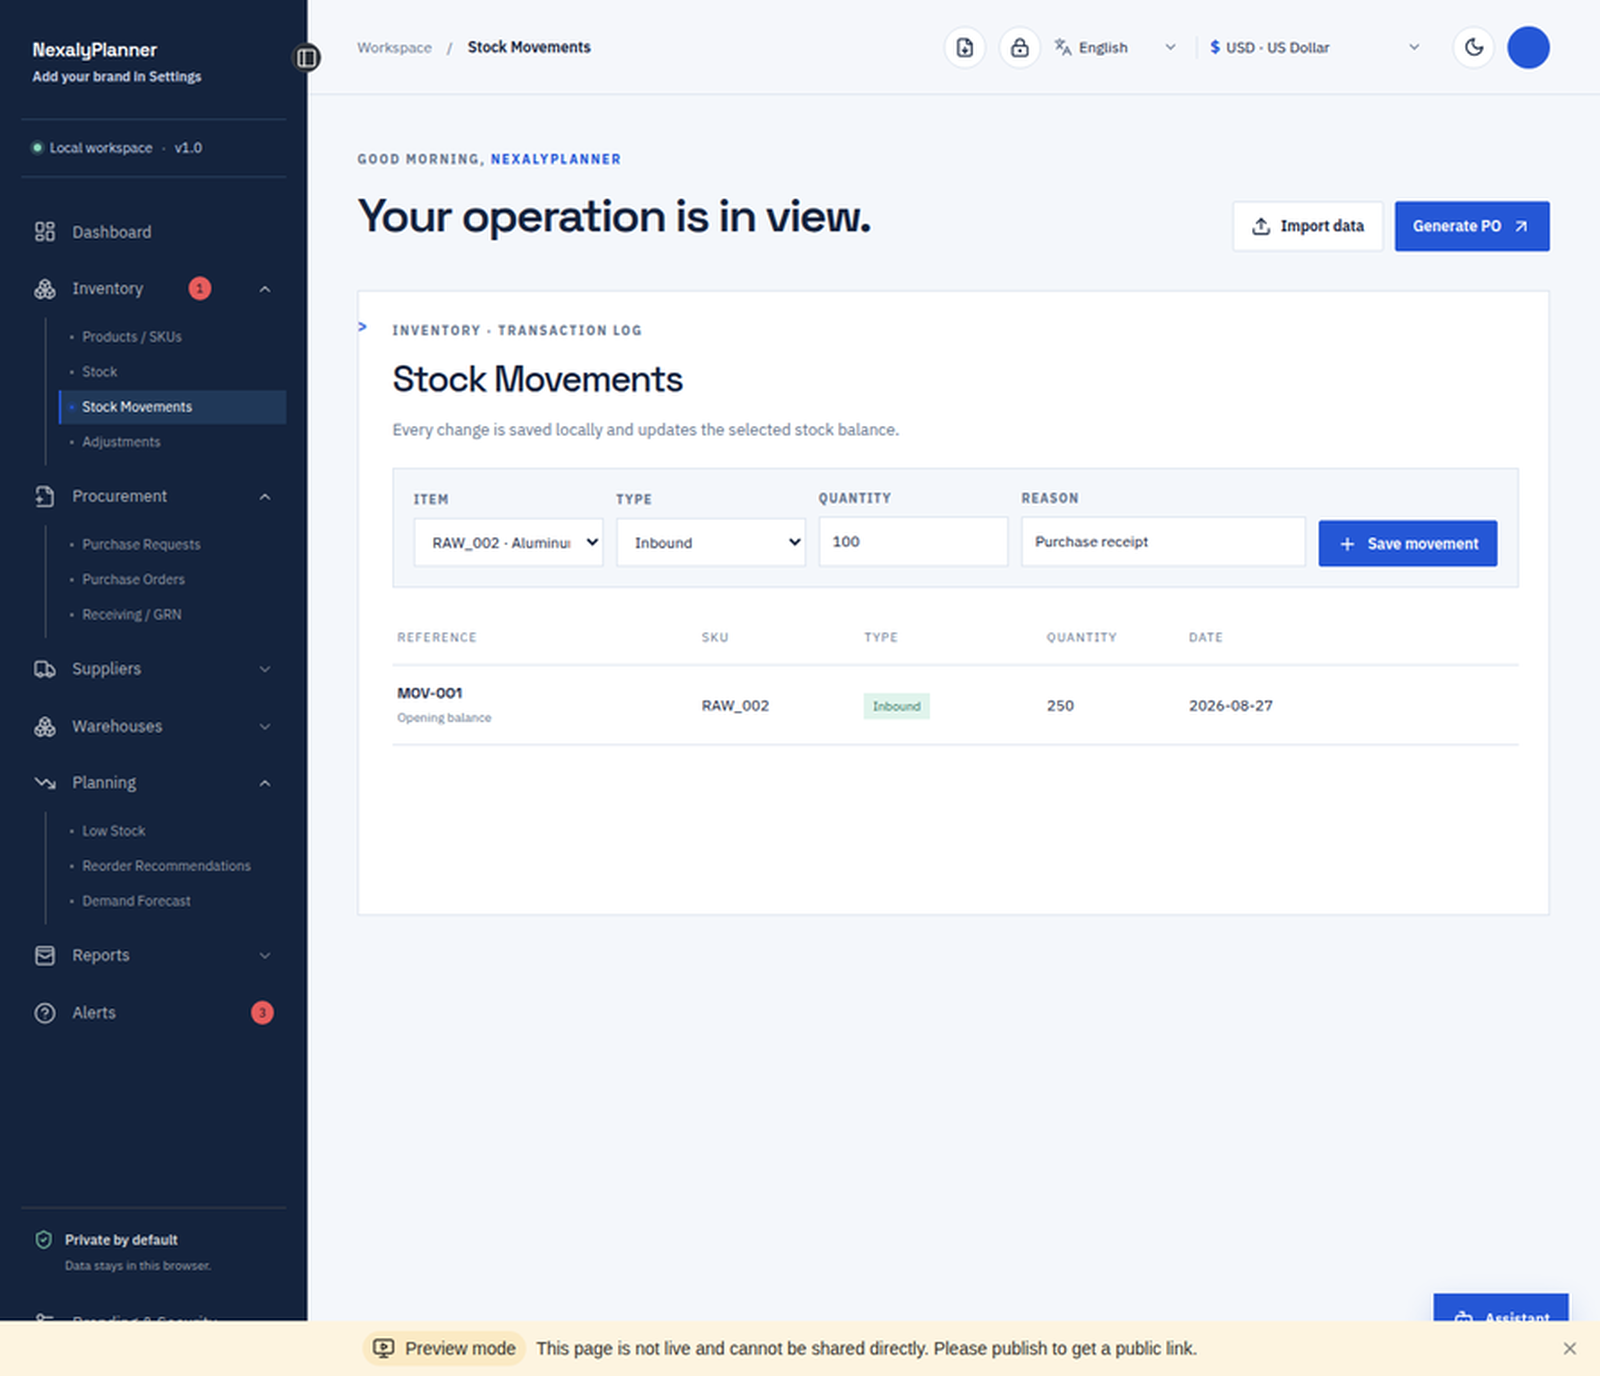Image resolution: width=1600 pixels, height=1376 pixels.
Task: Click the Procurement icon in the sidebar
Action: [45, 496]
